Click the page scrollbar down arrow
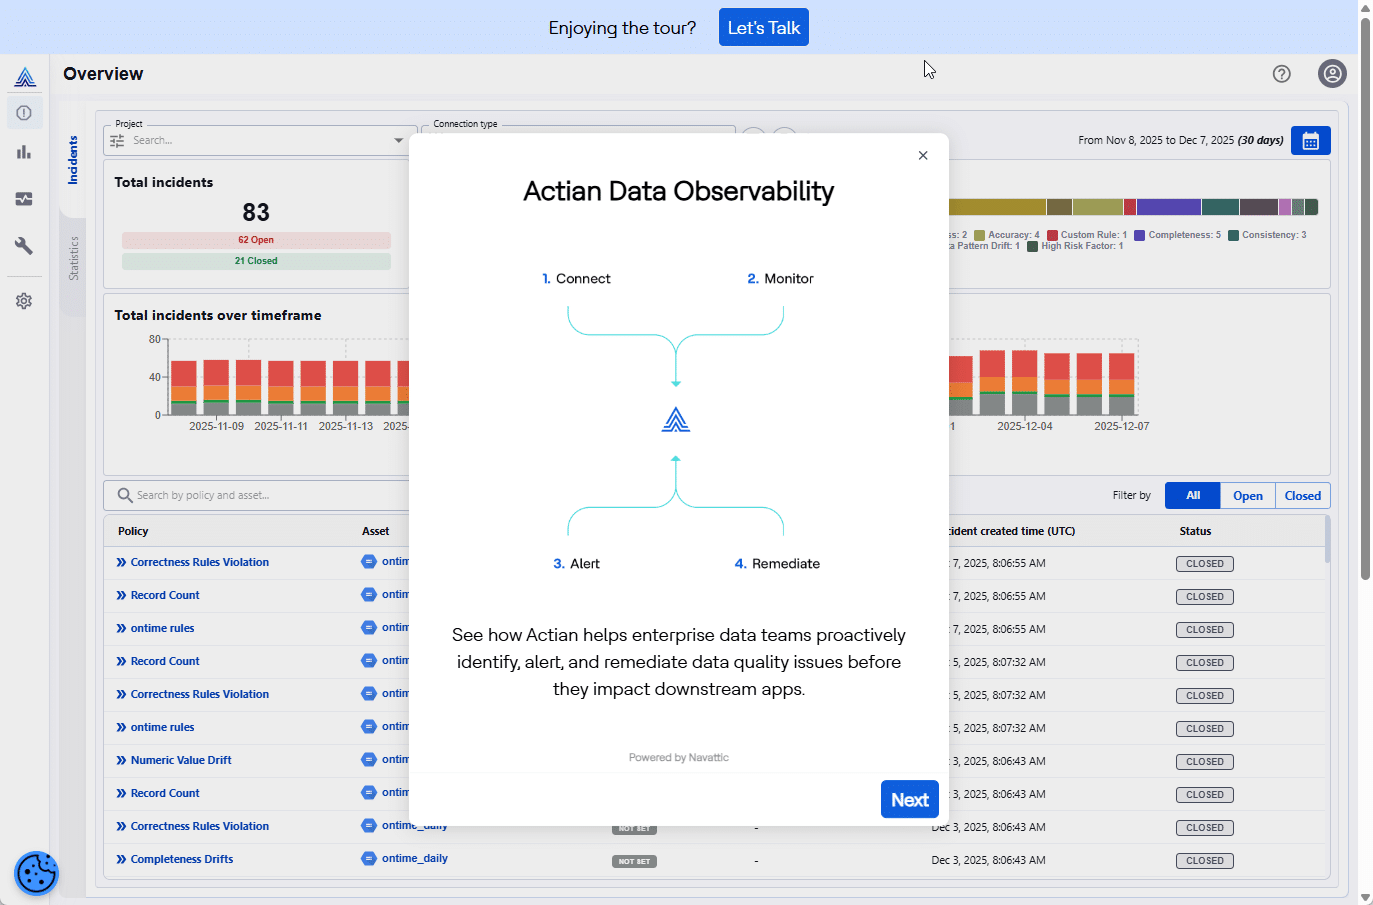1373x905 pixels. click(x=1366, y=897)
